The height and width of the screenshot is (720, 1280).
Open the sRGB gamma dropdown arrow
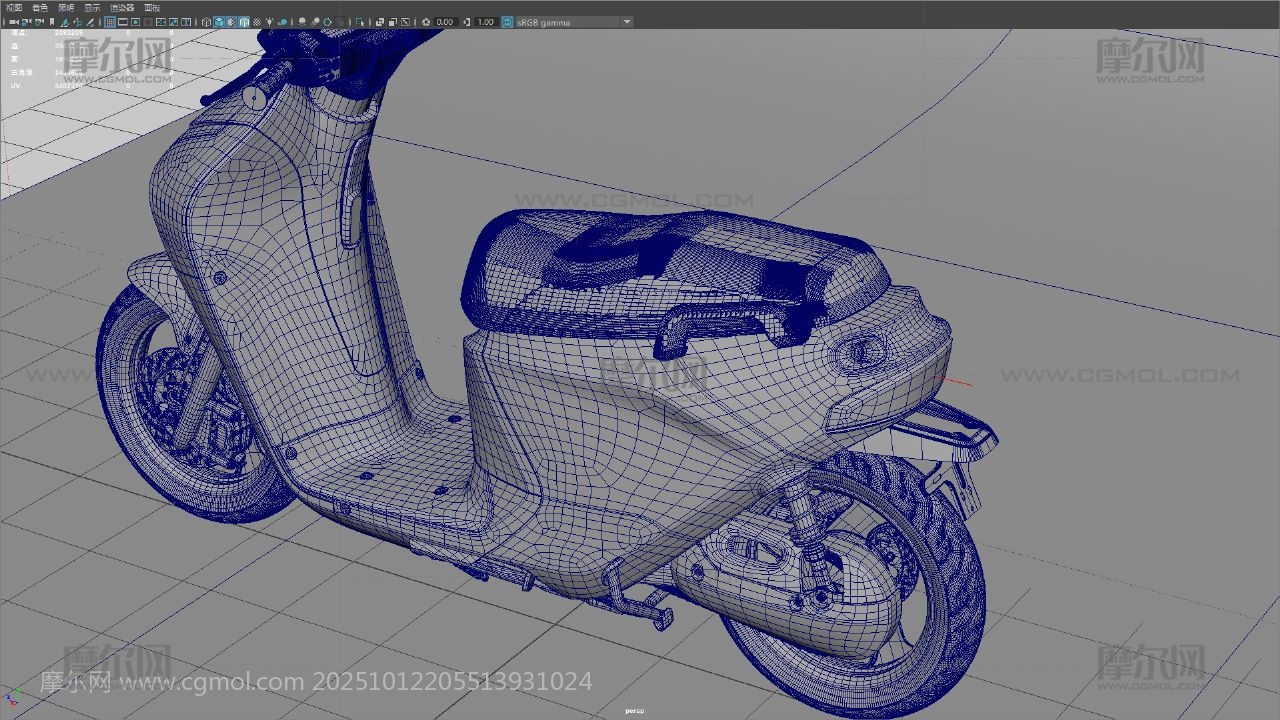[627, 22]
